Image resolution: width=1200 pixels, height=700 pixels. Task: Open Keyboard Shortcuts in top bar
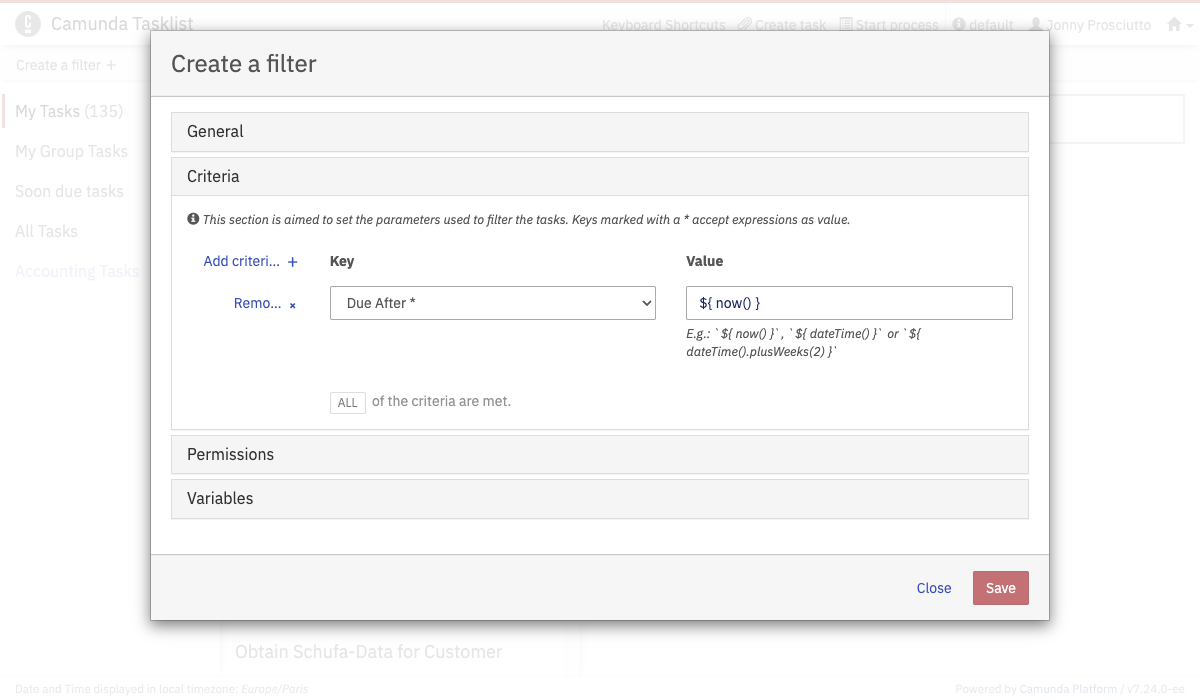(663, 25)
